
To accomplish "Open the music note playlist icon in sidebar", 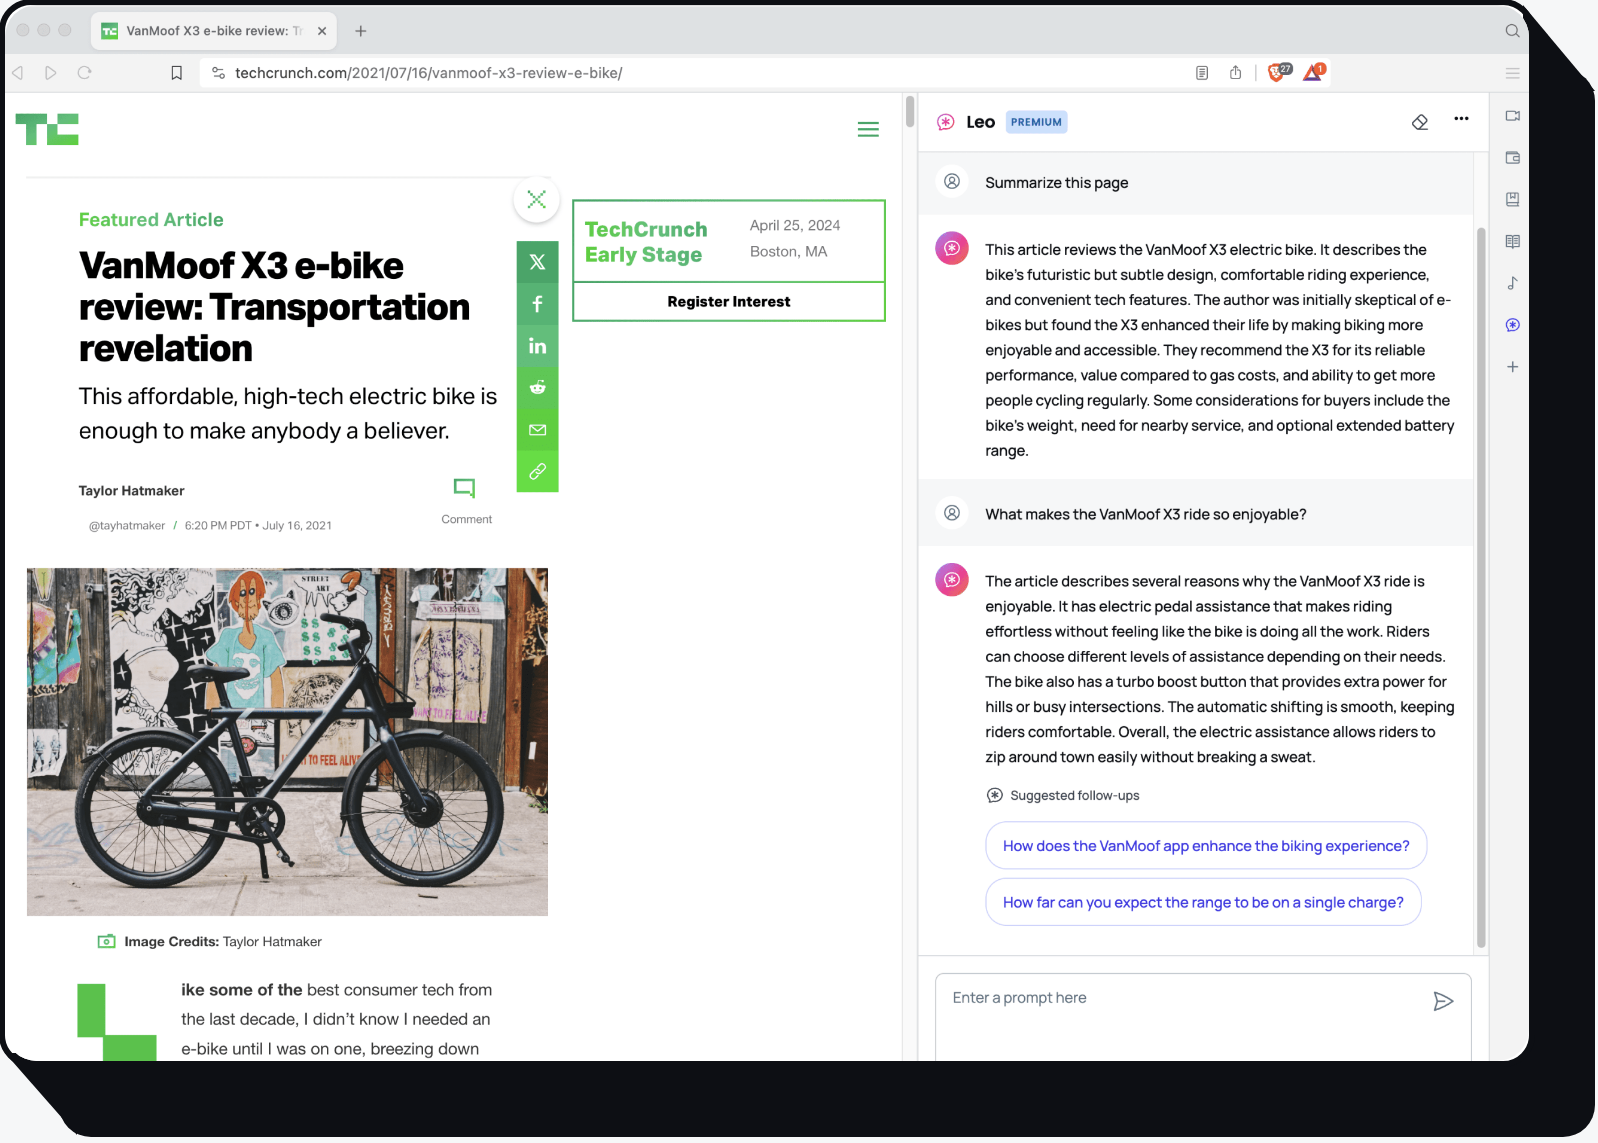I will click(x=1512, y=283).
